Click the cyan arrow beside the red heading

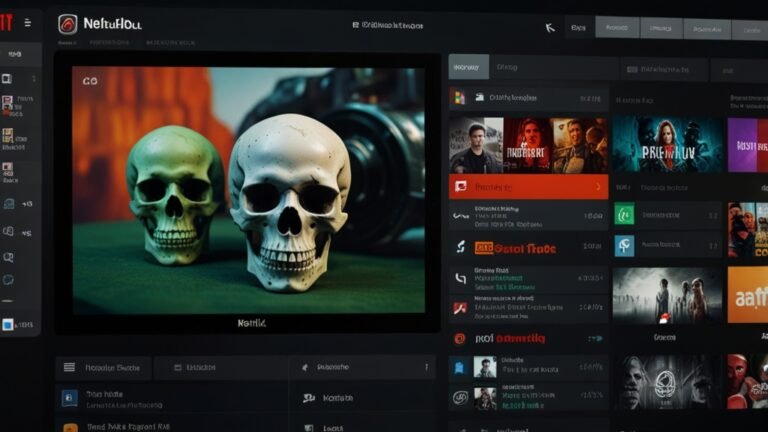595,338
